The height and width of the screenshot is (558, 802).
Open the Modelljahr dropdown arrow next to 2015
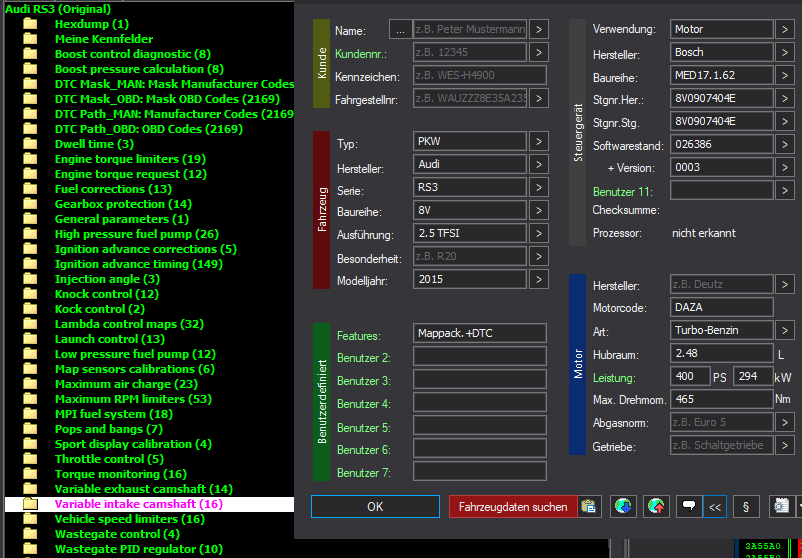(539, 279)
